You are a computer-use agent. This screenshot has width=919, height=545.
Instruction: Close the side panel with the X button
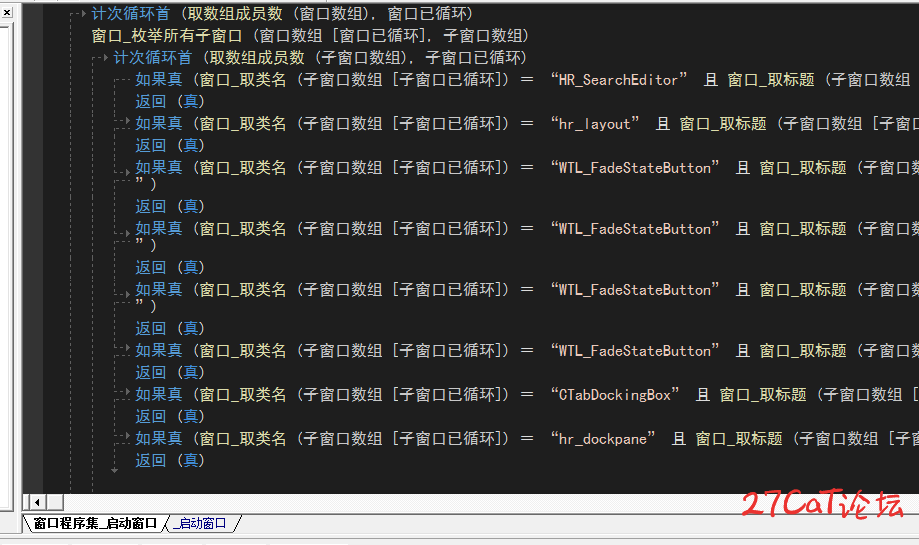pos(6,12)
